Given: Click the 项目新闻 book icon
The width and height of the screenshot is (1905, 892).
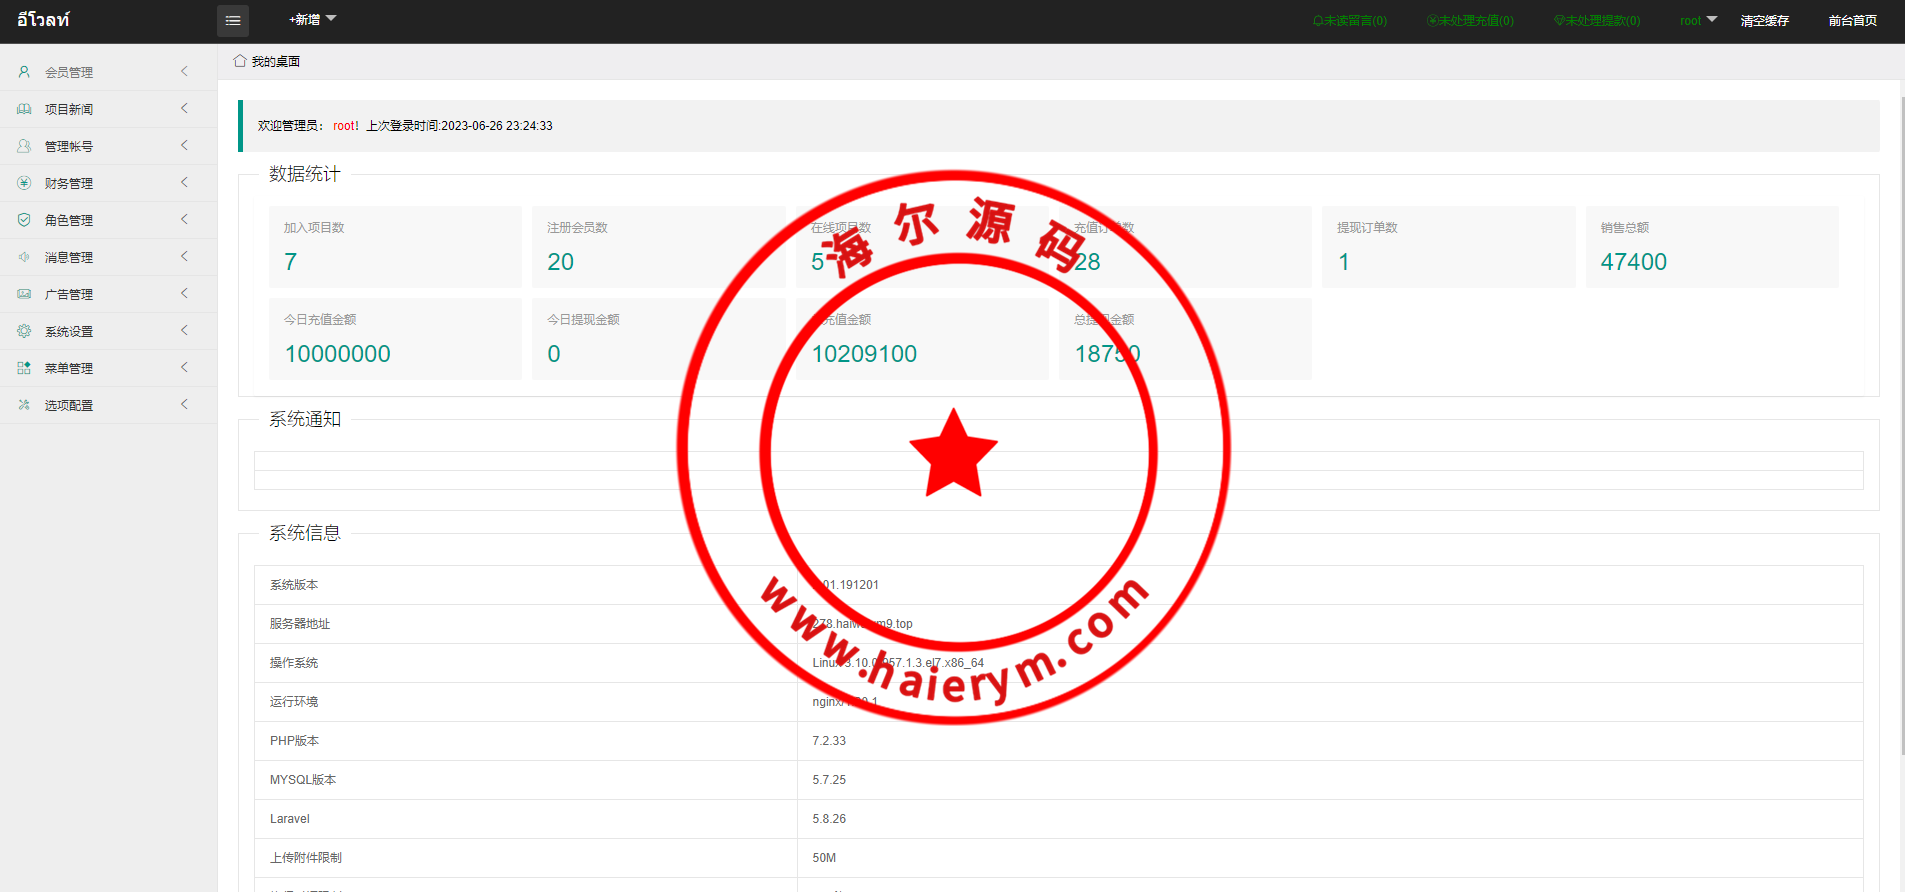Looking at the screenshot, I should (x=24, y=109).
